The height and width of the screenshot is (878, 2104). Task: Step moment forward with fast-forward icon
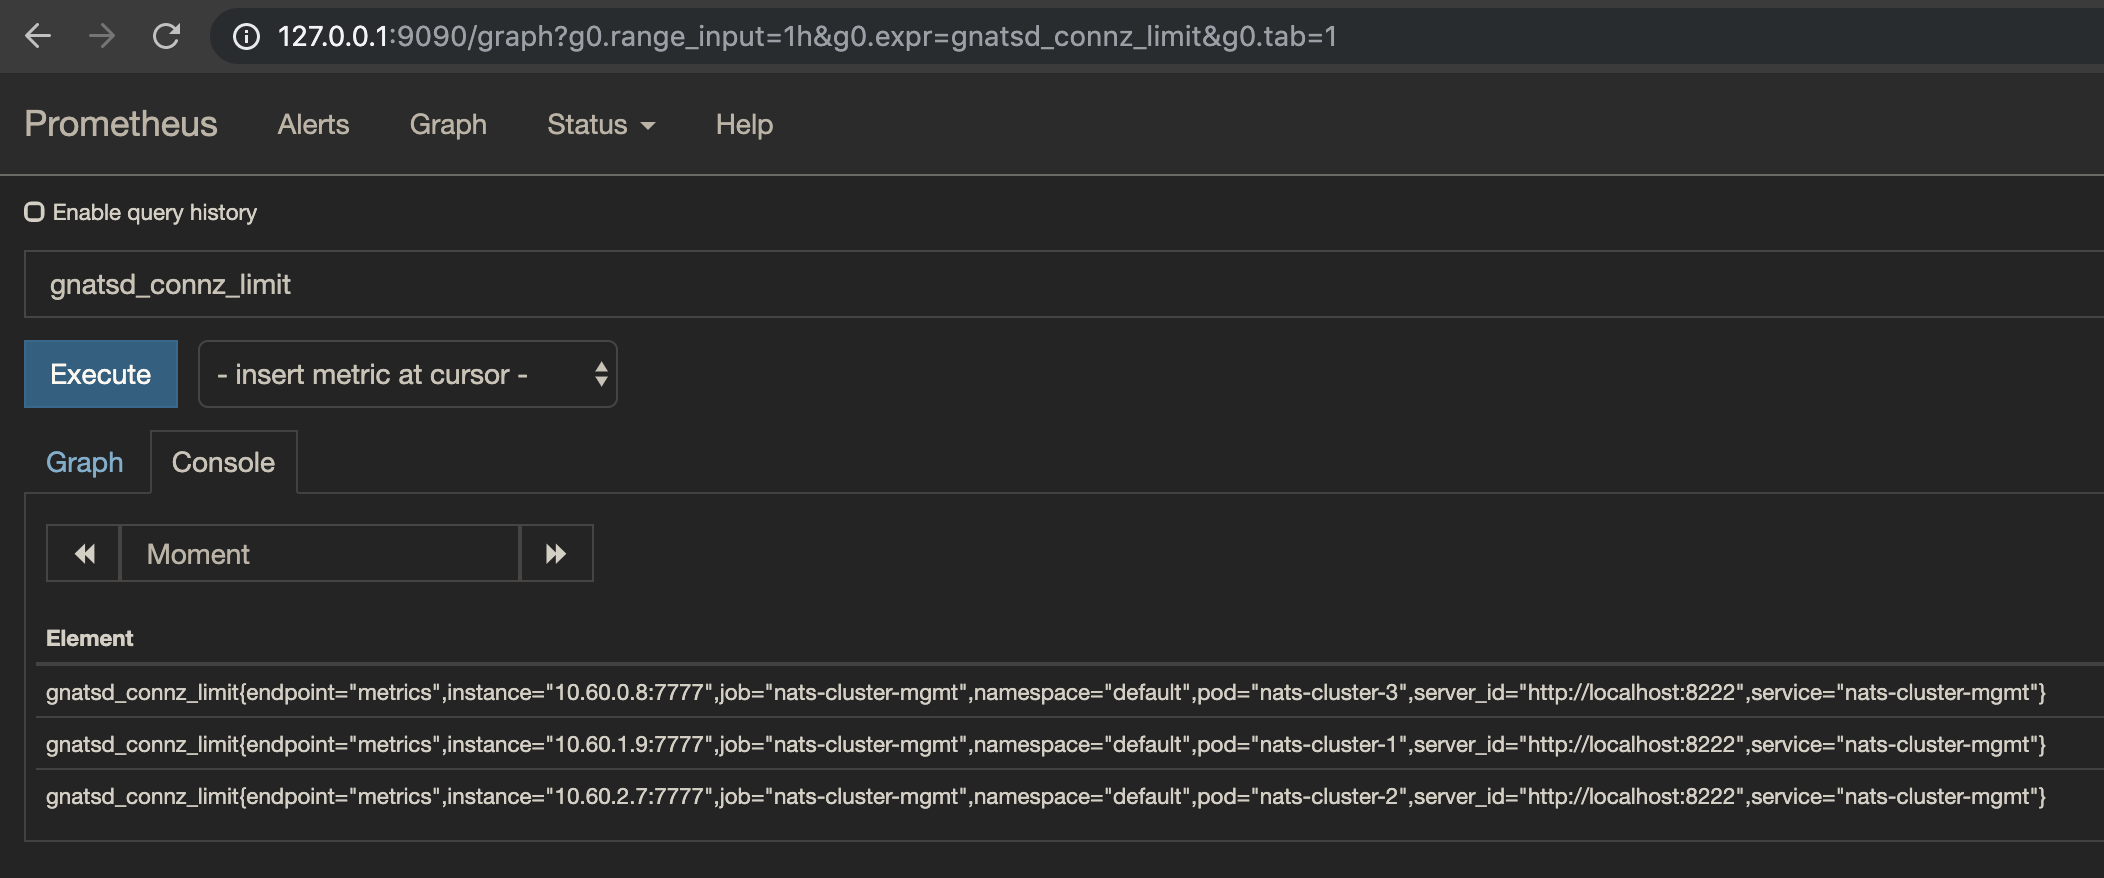point(556,553)
